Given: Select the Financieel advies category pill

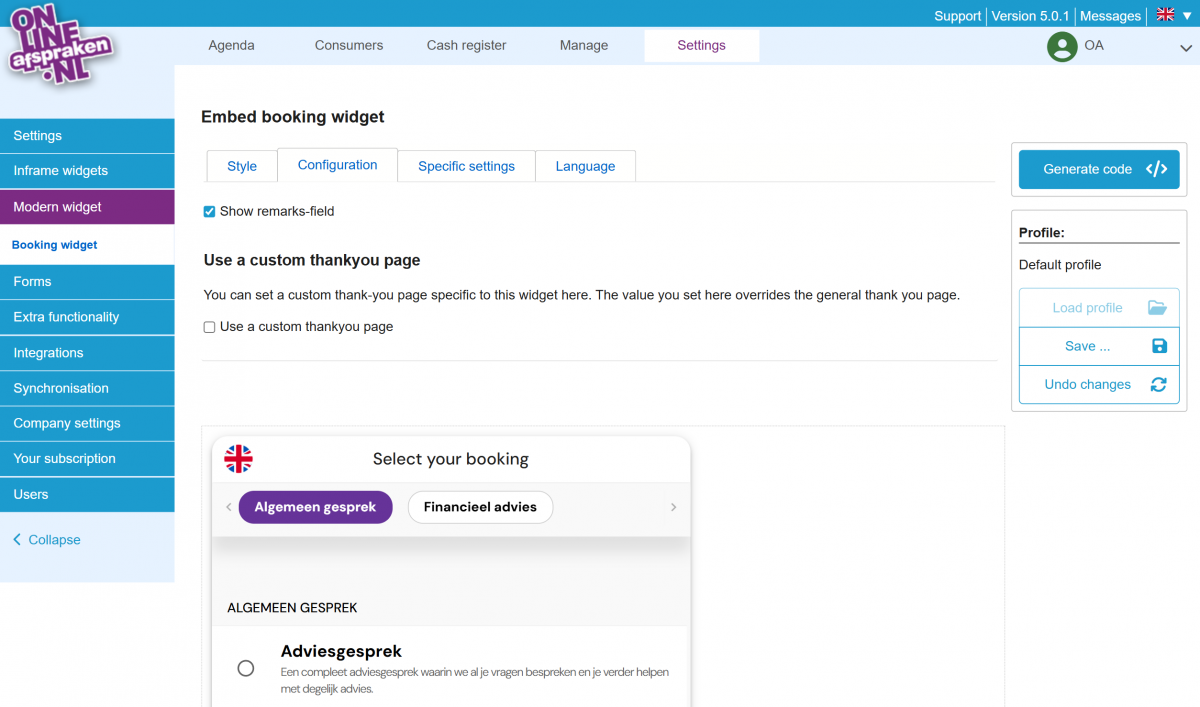Looking at the screenshot, I should (480, 507).
